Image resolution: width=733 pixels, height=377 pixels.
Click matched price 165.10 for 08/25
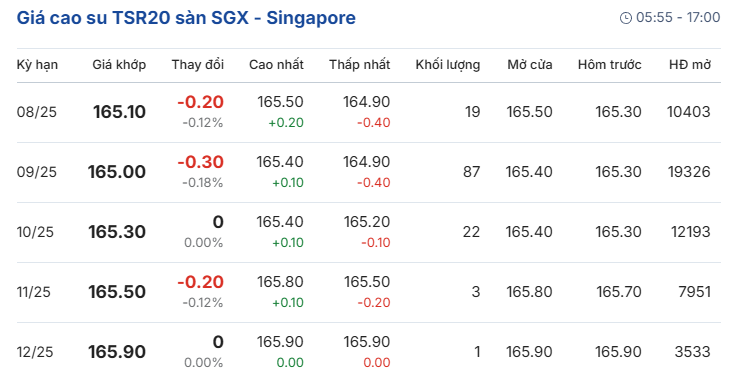click(120, 112)
